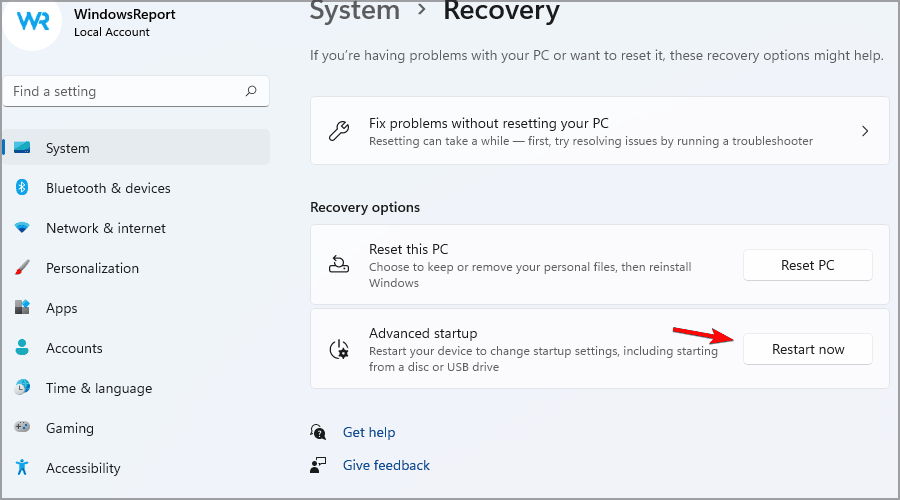The height and width of the screenshot is (500, 900).
Task: Click the search magnifier icon
Action: click(251, 91)
